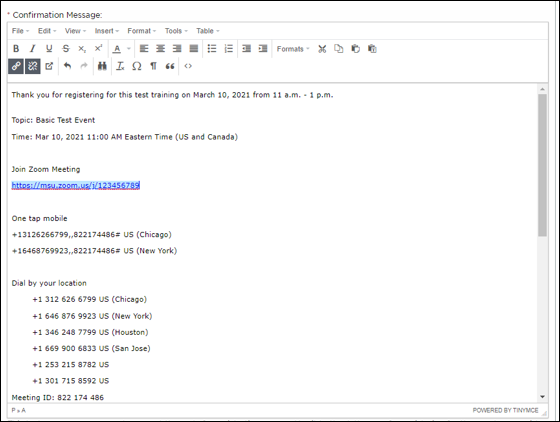Image resolution: width=560 pixels, height=422 pixels.
Task: Click the msu.zoom.us meeting link
Action: tap(75, 185)
